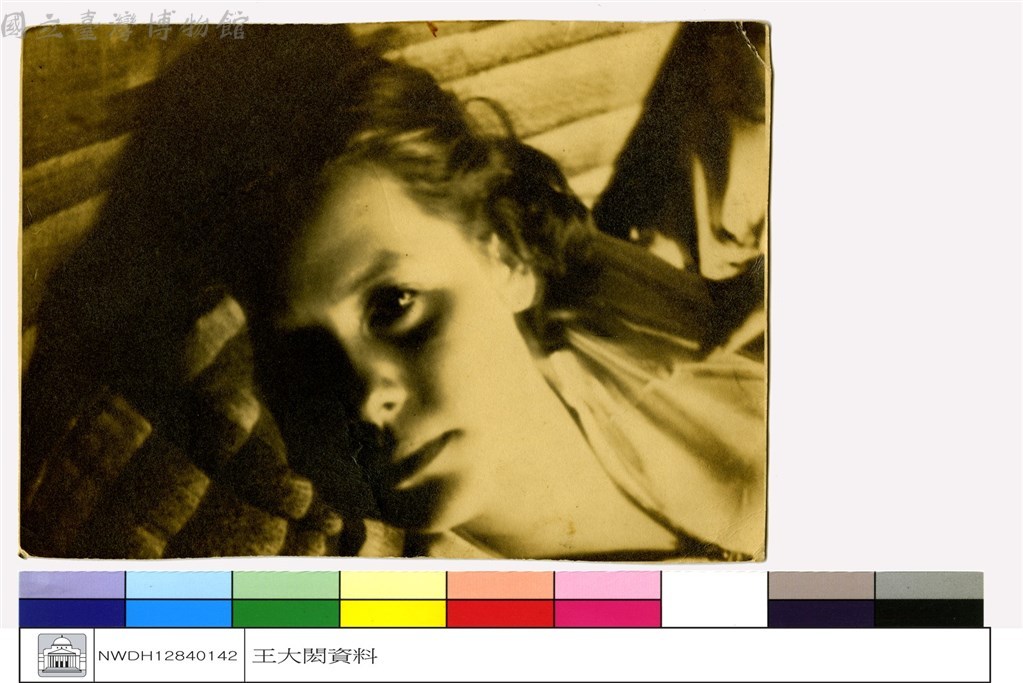Select the taupe gray-brown swatch

pyautogui.click(x=821, y=585)
